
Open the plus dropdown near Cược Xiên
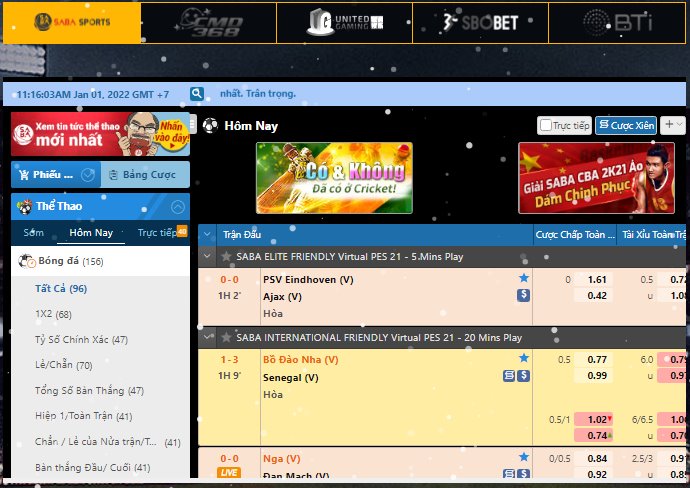click(x=672, y=125)
